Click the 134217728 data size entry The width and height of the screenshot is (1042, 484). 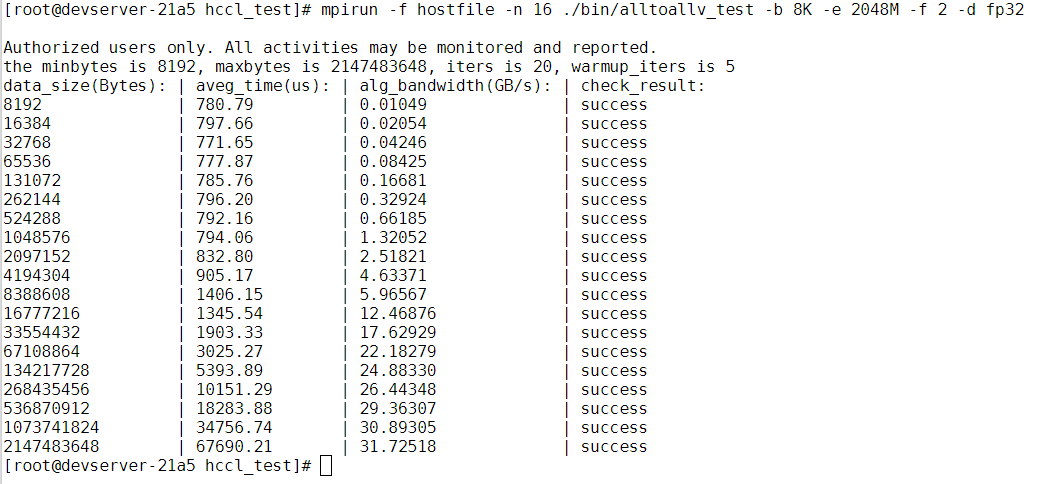pyautogui.click(x=46, y=370)
